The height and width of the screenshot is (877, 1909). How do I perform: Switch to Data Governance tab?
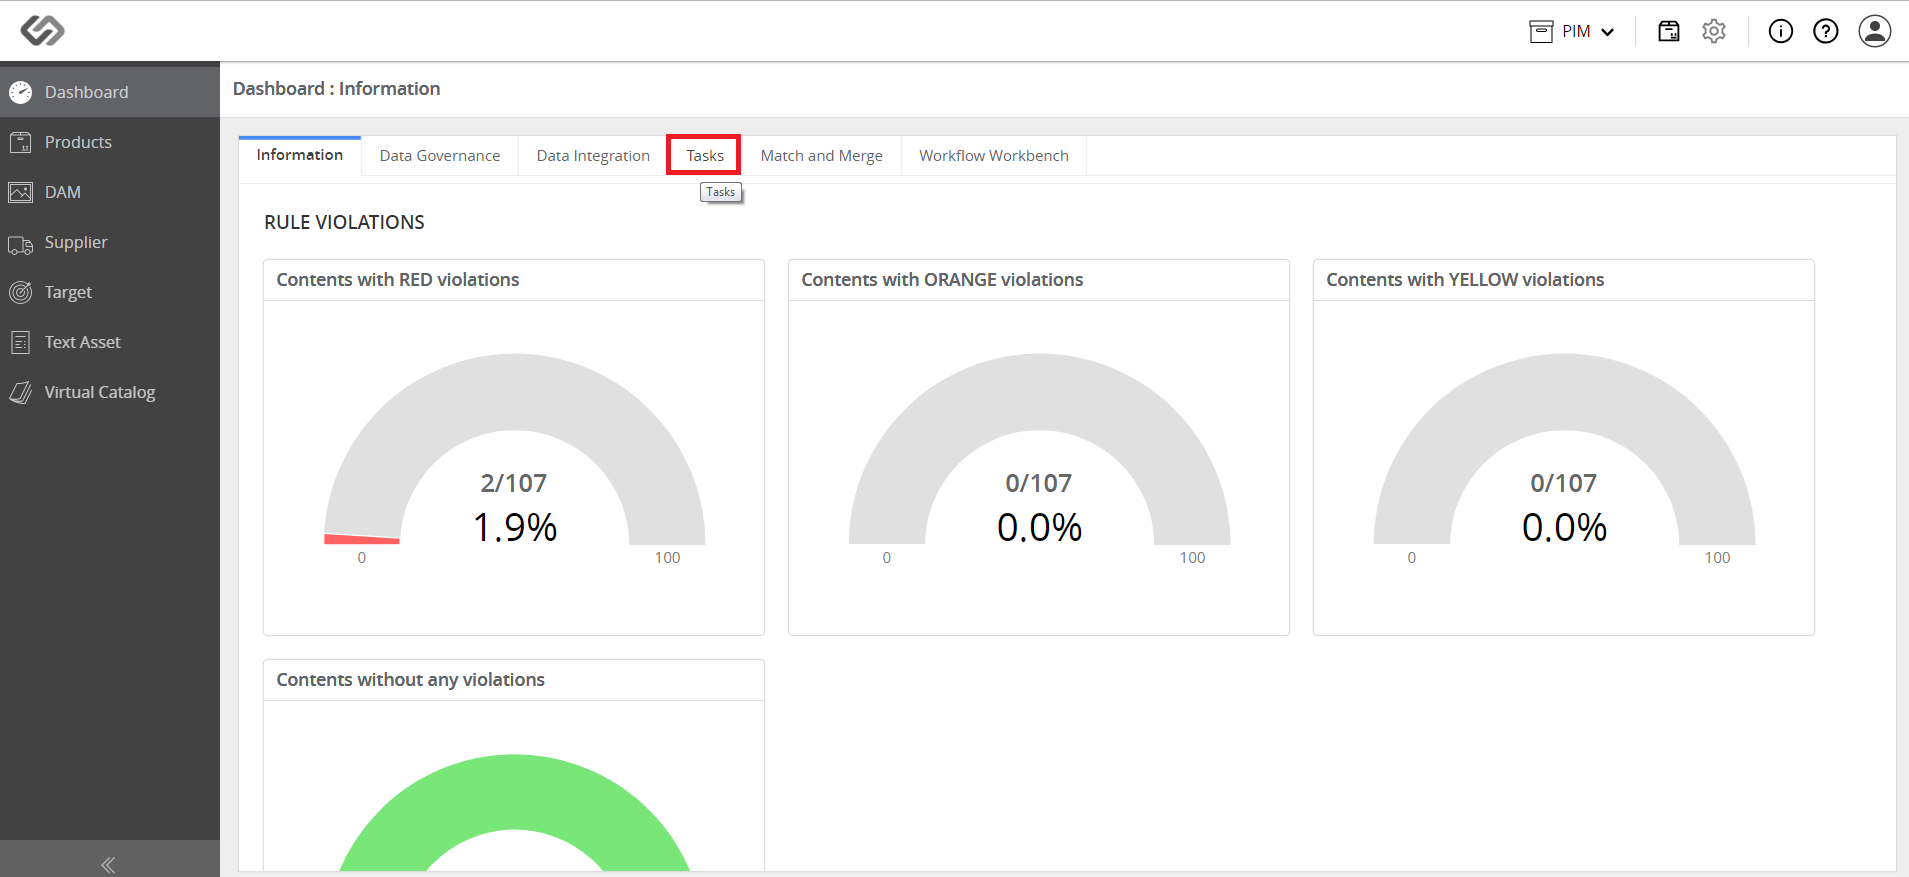[440, 156]
